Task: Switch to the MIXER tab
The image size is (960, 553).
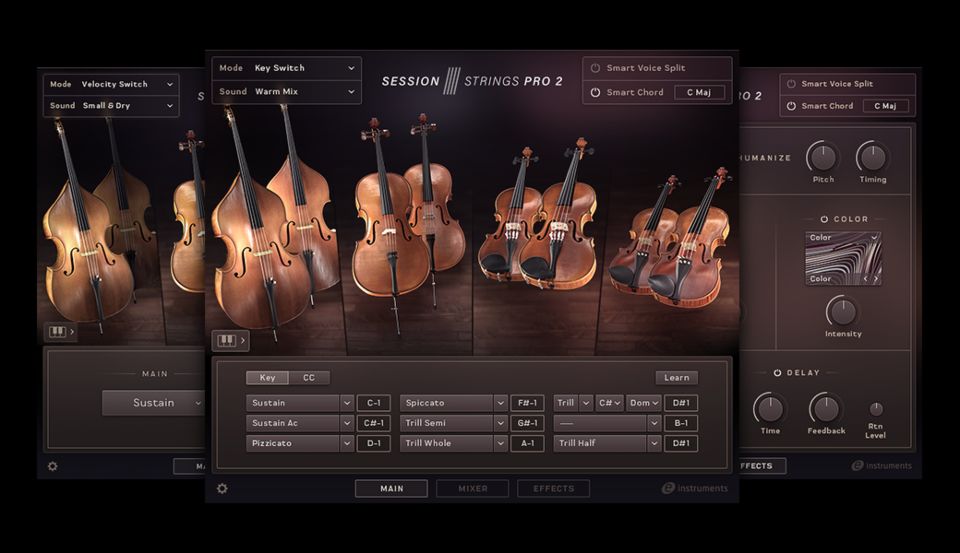Action: (473, 489)
